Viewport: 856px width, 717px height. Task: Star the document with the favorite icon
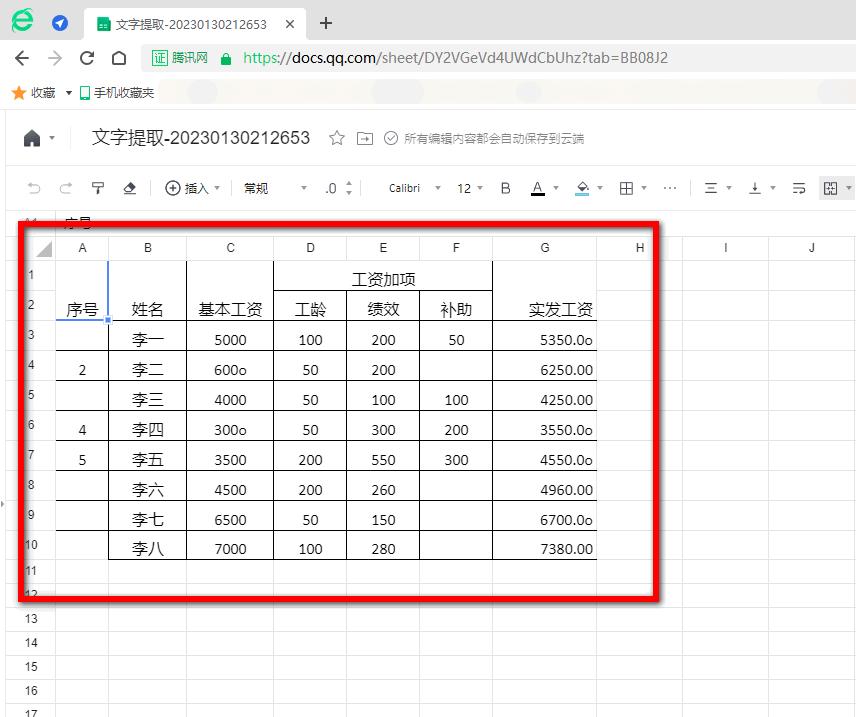coord(337,138)
